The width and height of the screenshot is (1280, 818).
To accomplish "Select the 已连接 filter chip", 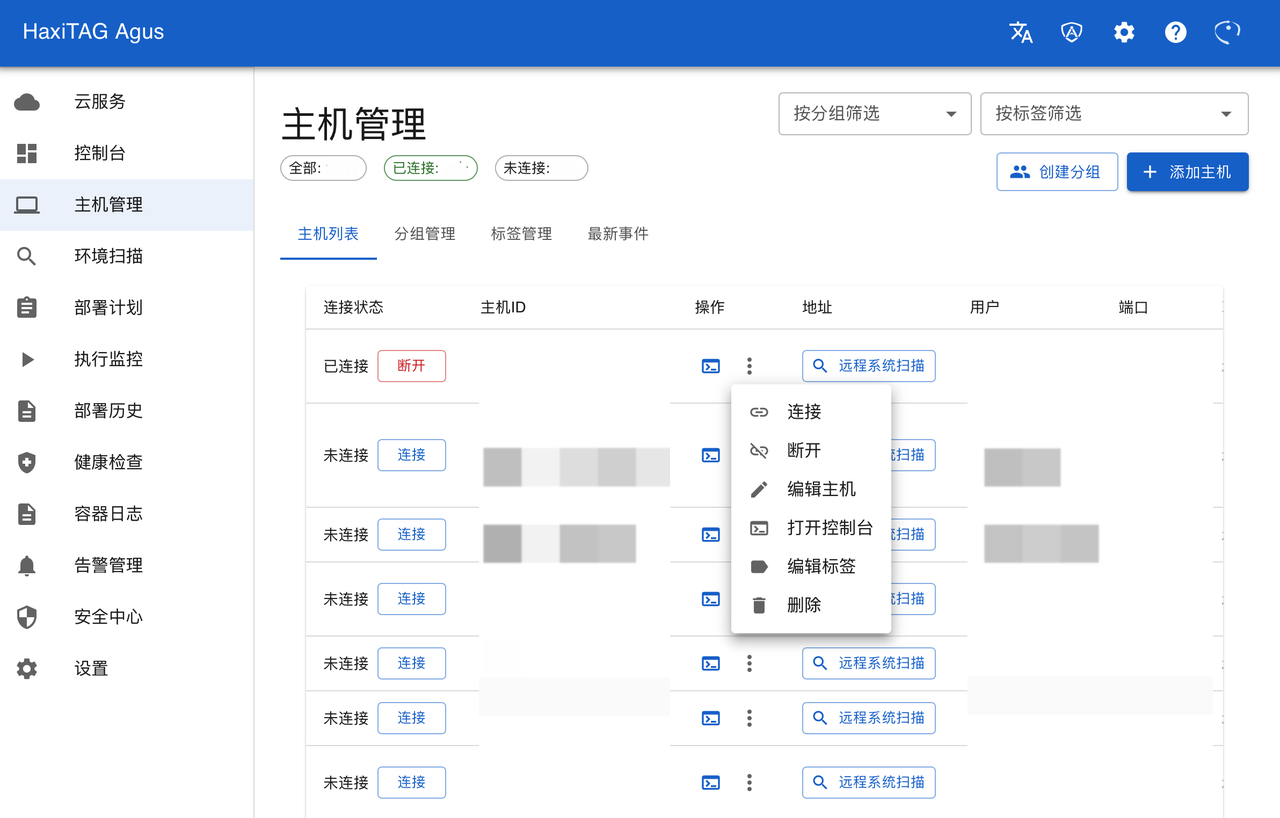I will pyautogui.click(x=430, y=168).
